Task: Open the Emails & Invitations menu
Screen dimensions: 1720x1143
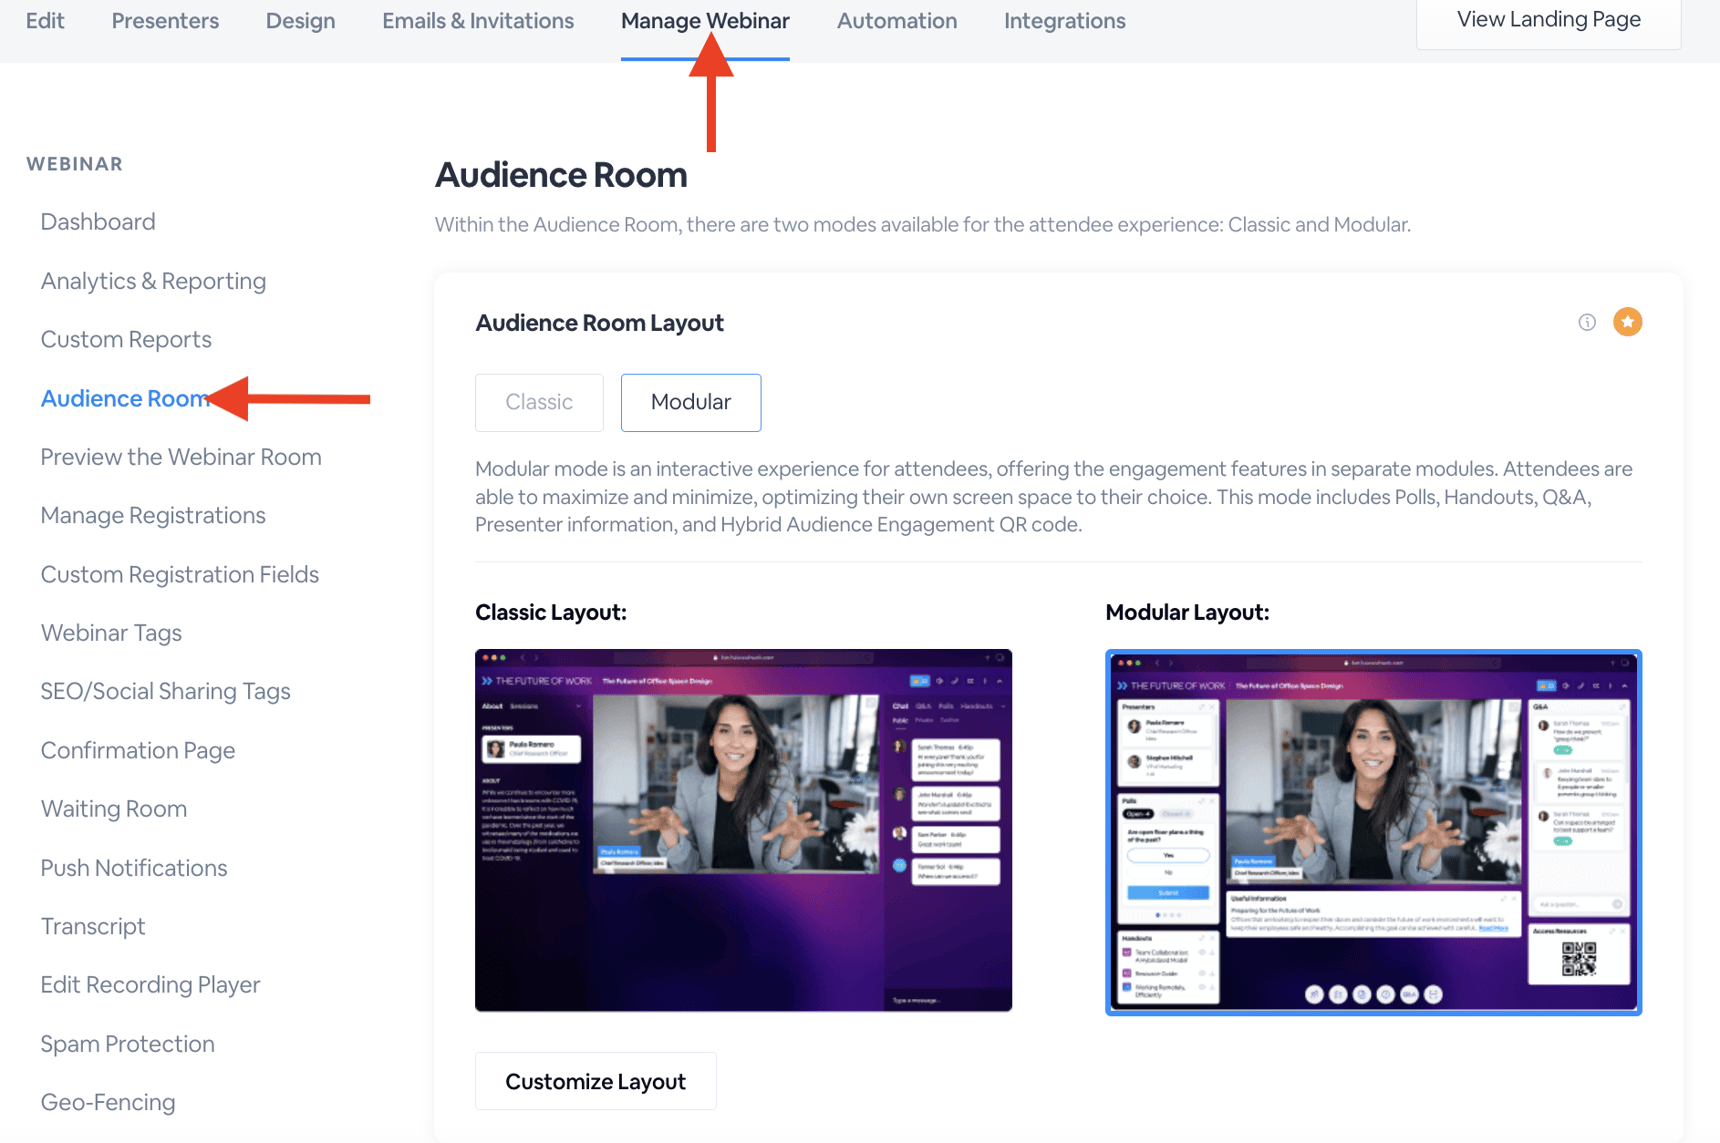Action: point(477,20)
